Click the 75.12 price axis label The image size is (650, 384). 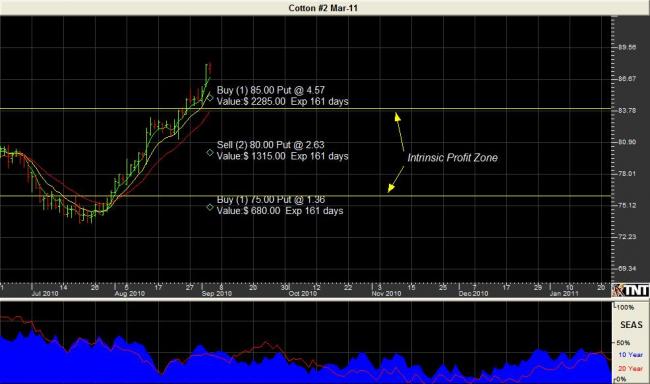(627, 205)
